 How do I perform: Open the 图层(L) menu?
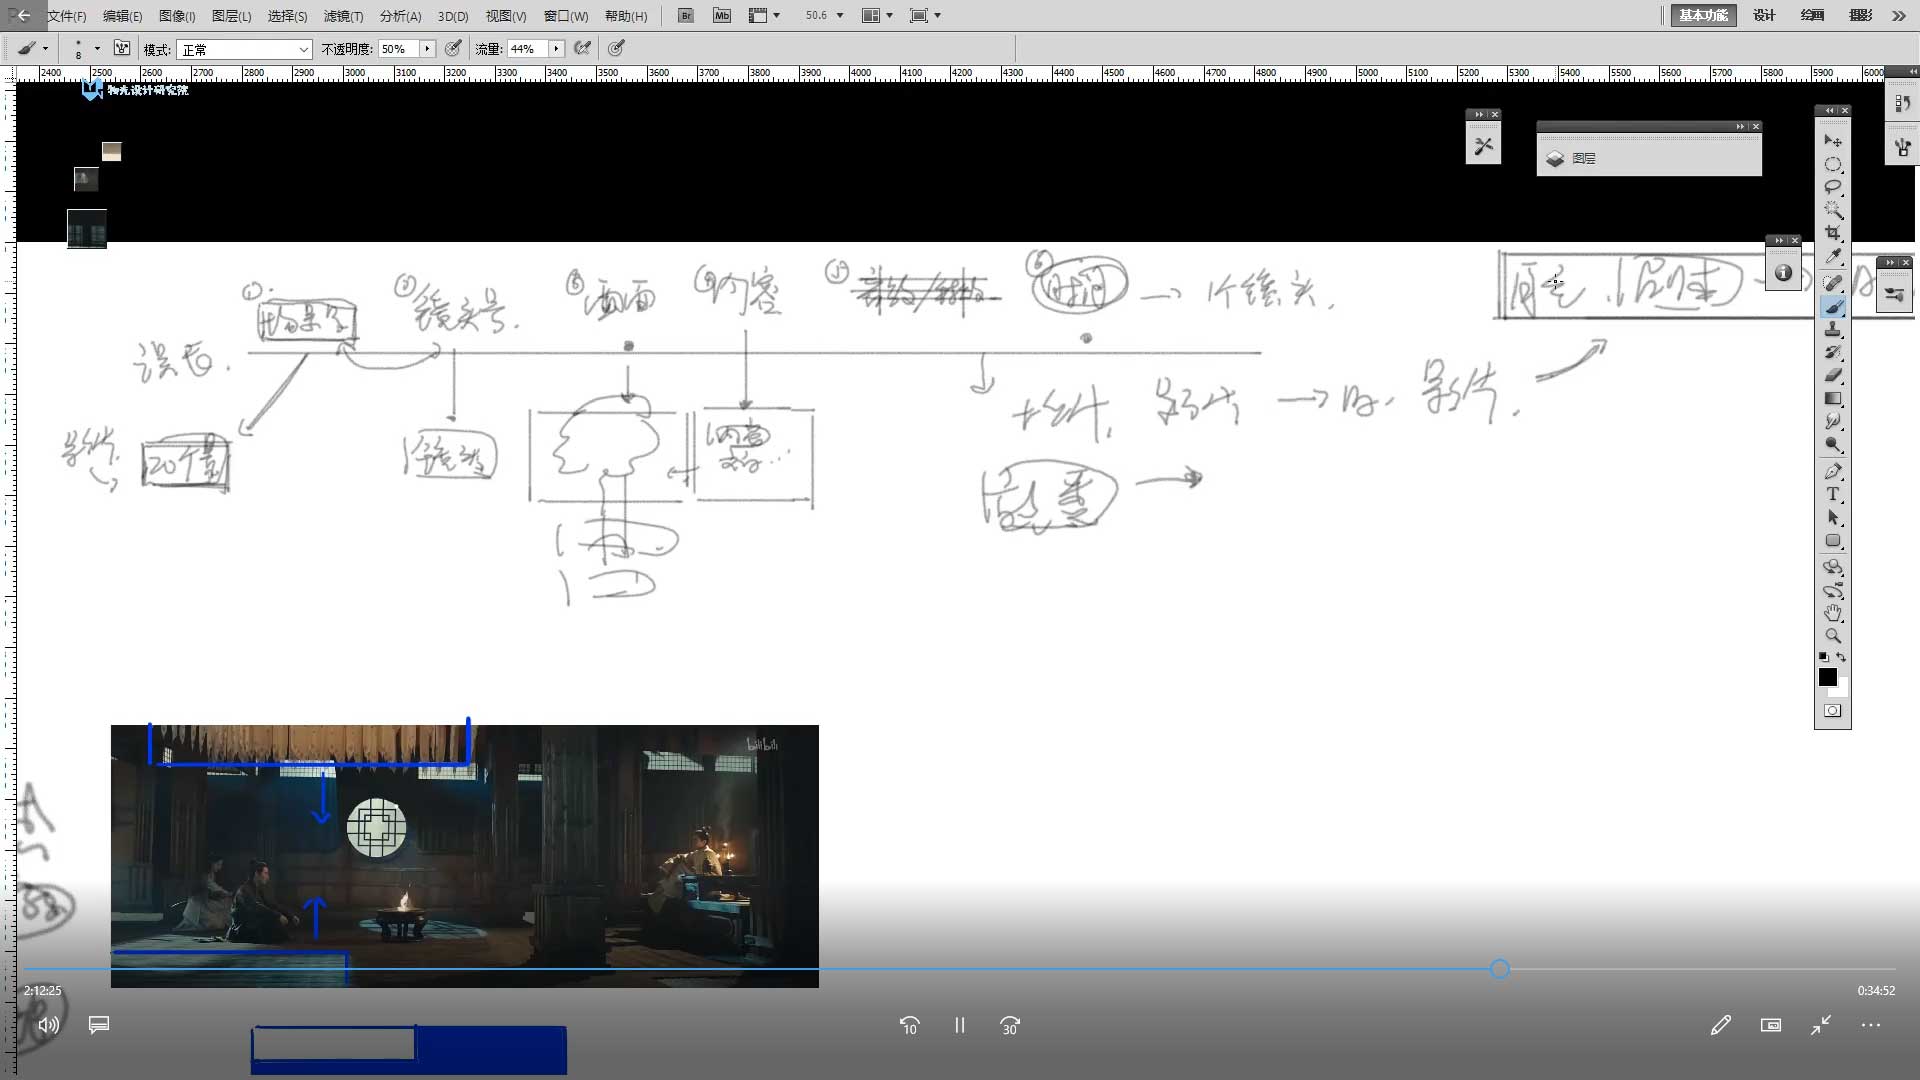pyautogui.click(x=231, y=16)
